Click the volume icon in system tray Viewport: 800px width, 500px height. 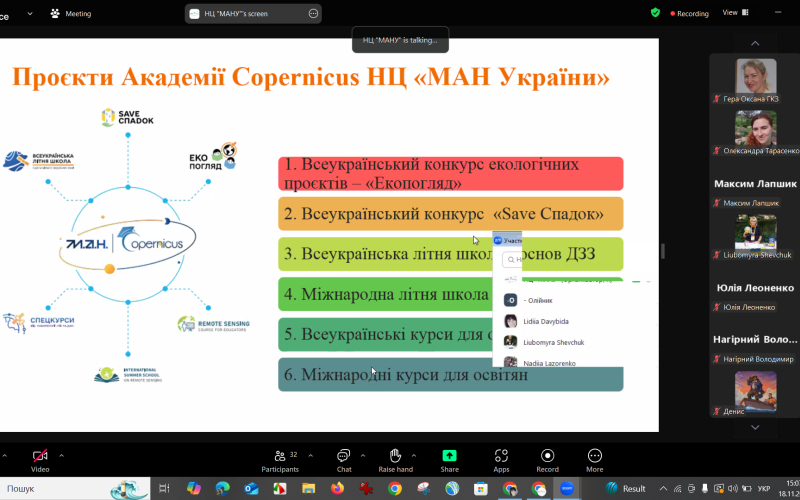734,489
